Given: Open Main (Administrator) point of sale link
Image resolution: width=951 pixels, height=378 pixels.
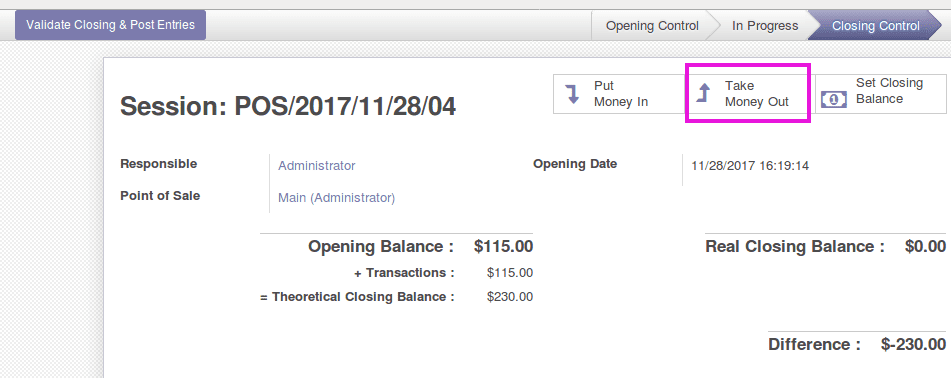Looking at the screenshot, I should [x=337, y=198].
